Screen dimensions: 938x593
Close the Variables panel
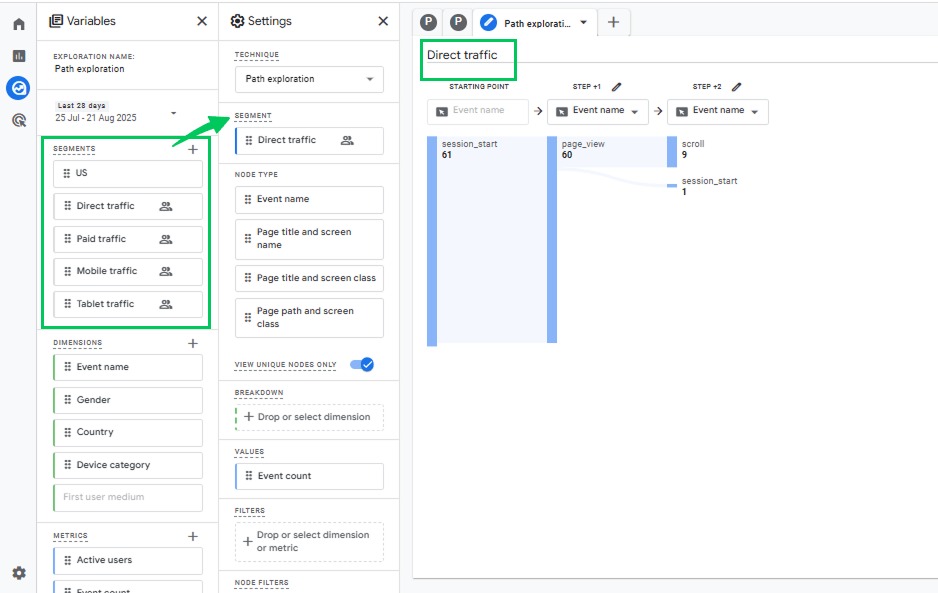coord(202,21)
